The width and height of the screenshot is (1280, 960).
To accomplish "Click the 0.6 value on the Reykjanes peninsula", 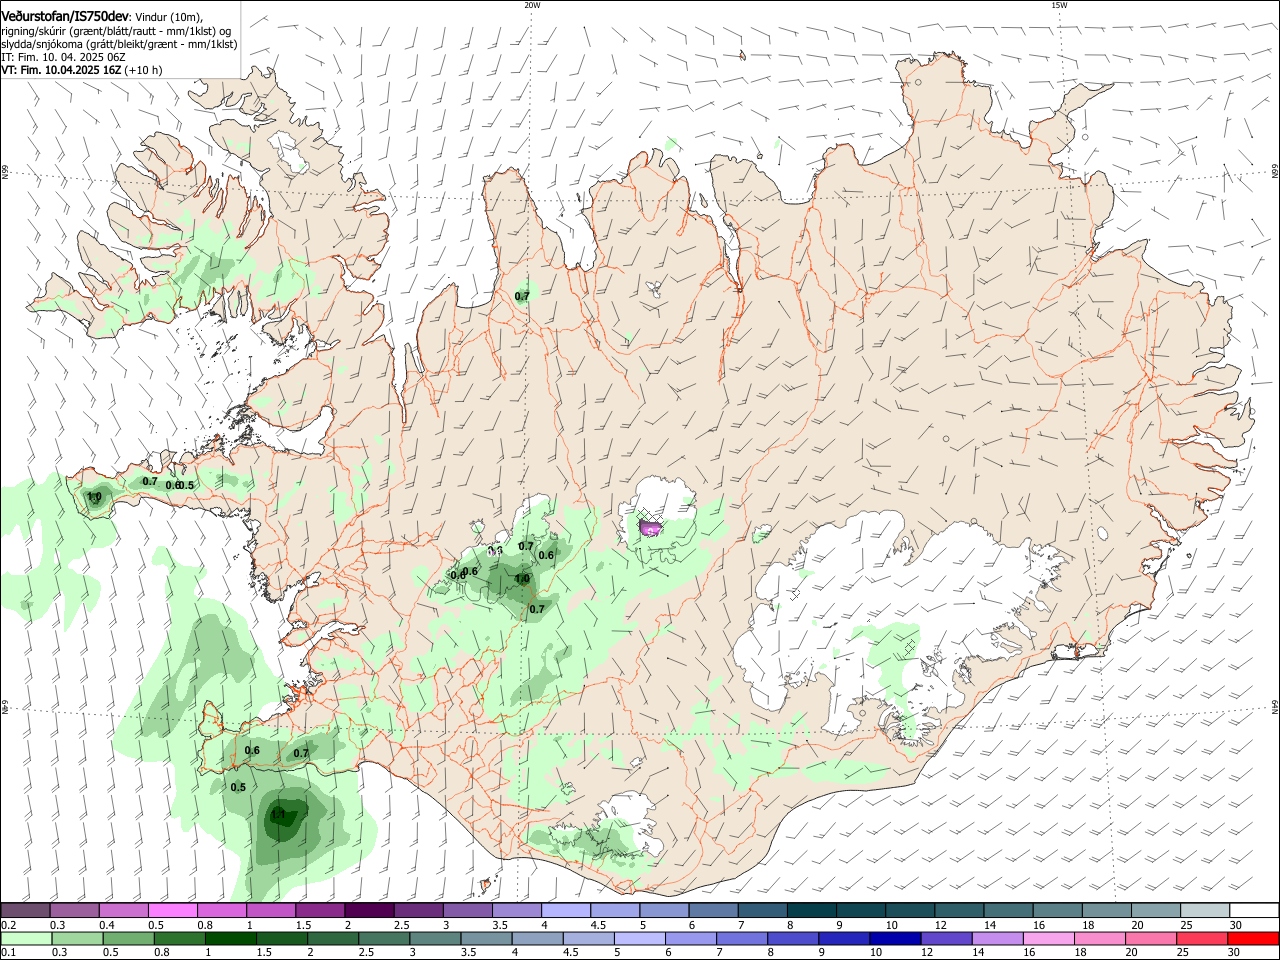I will tap(252, 751).
